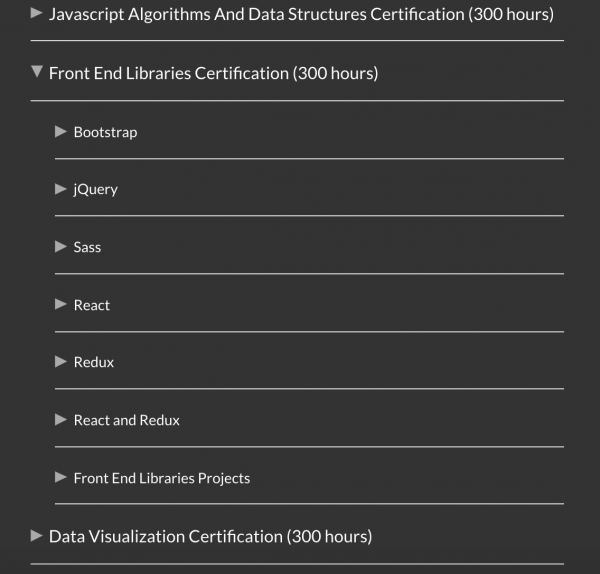Click the Sass course label
This screenshot has height=574, width=600.
click(x=87, y=247)
